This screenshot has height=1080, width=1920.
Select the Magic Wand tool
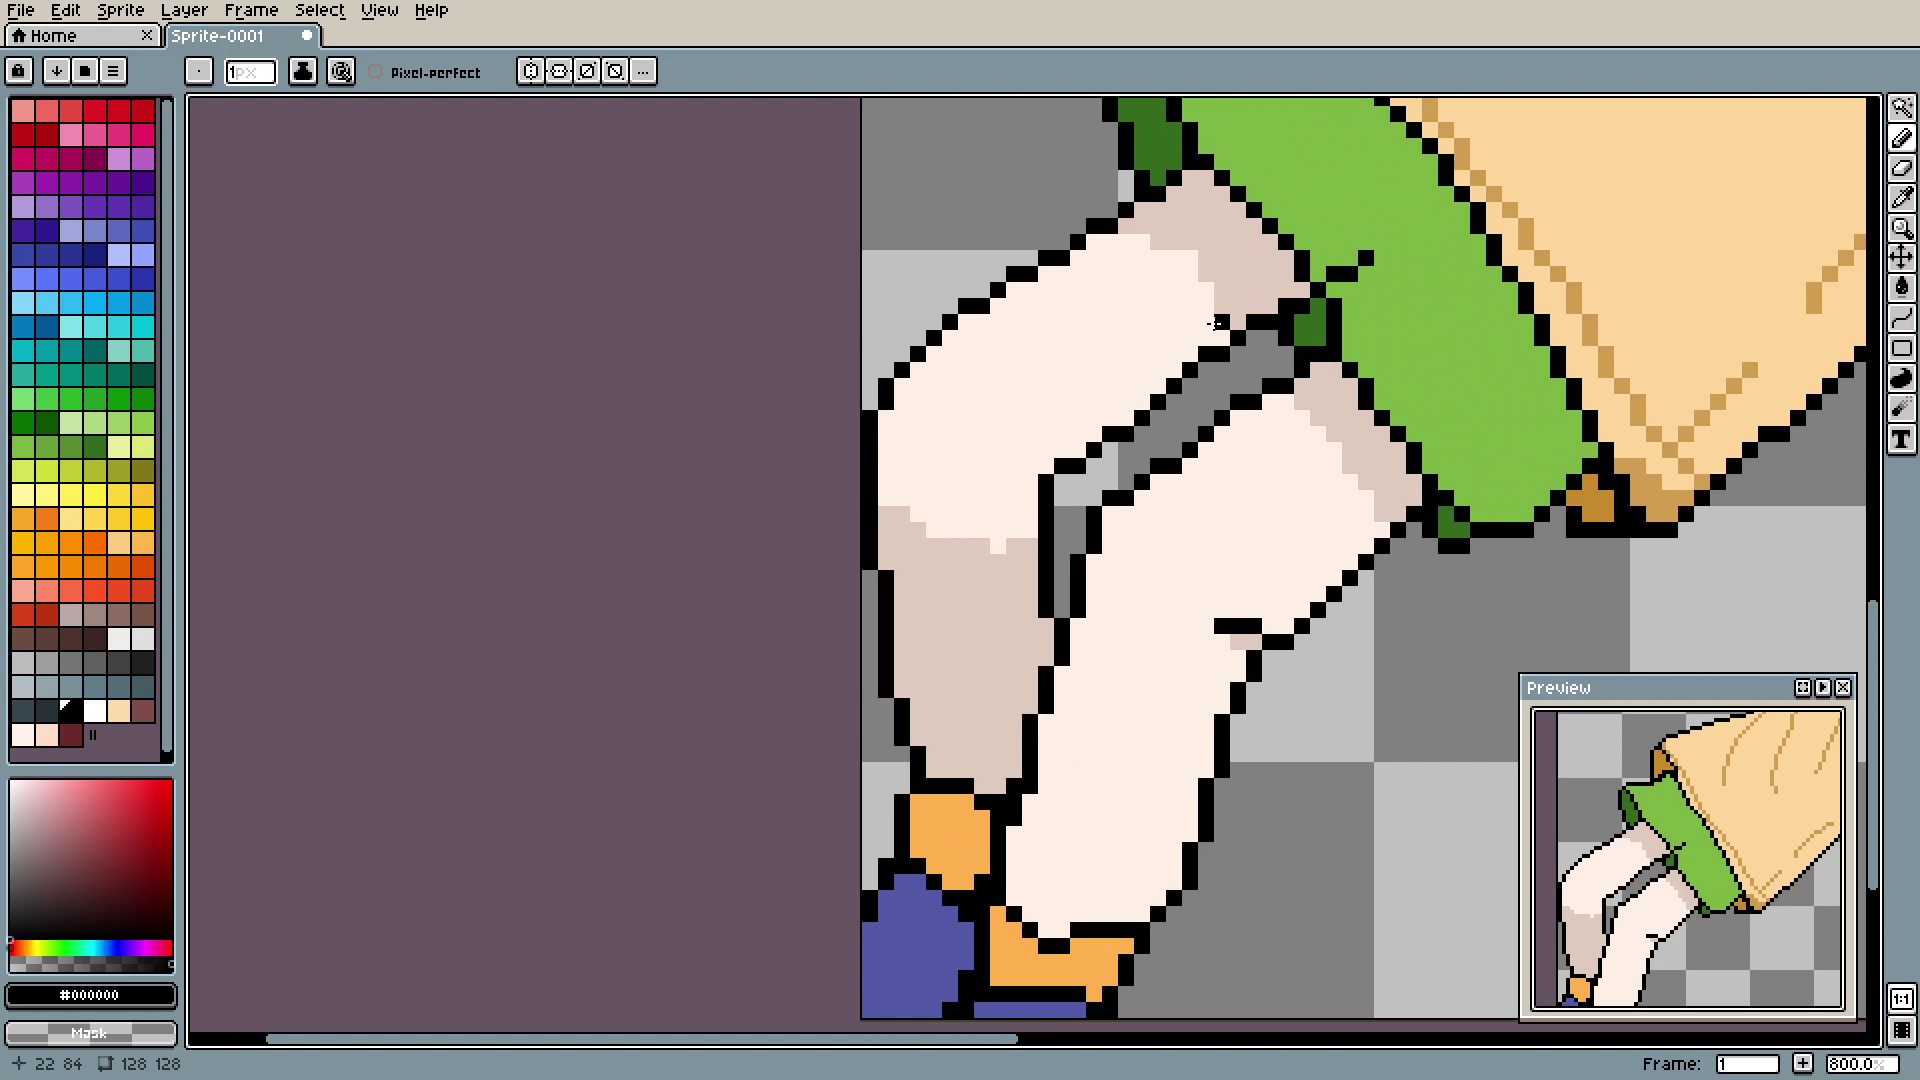(x=1901, y=107)
